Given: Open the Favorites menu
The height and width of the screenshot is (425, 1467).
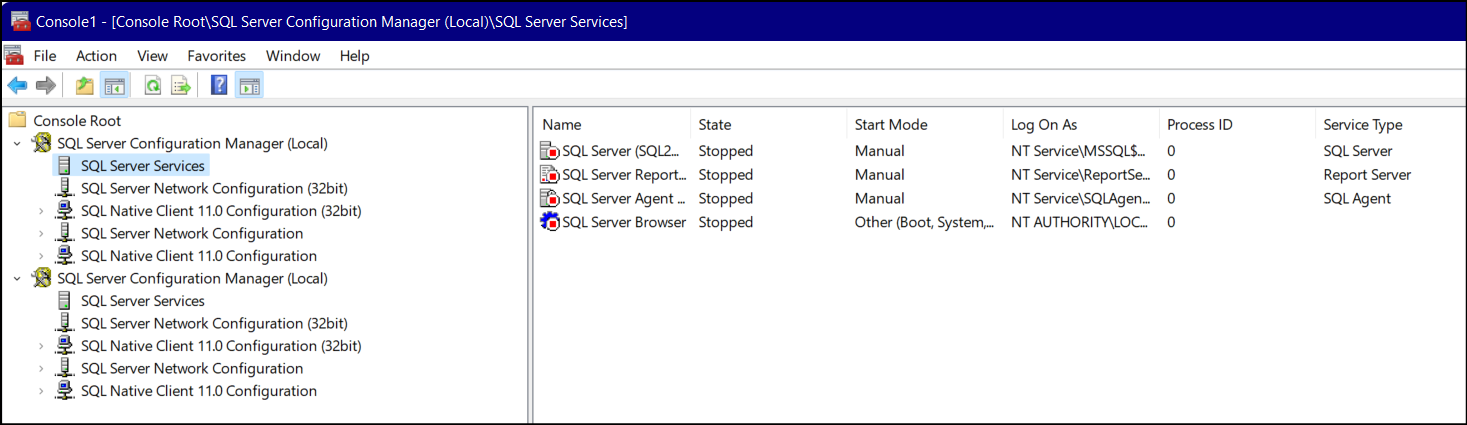Looking at the screenshot, I should pos(216,56).
